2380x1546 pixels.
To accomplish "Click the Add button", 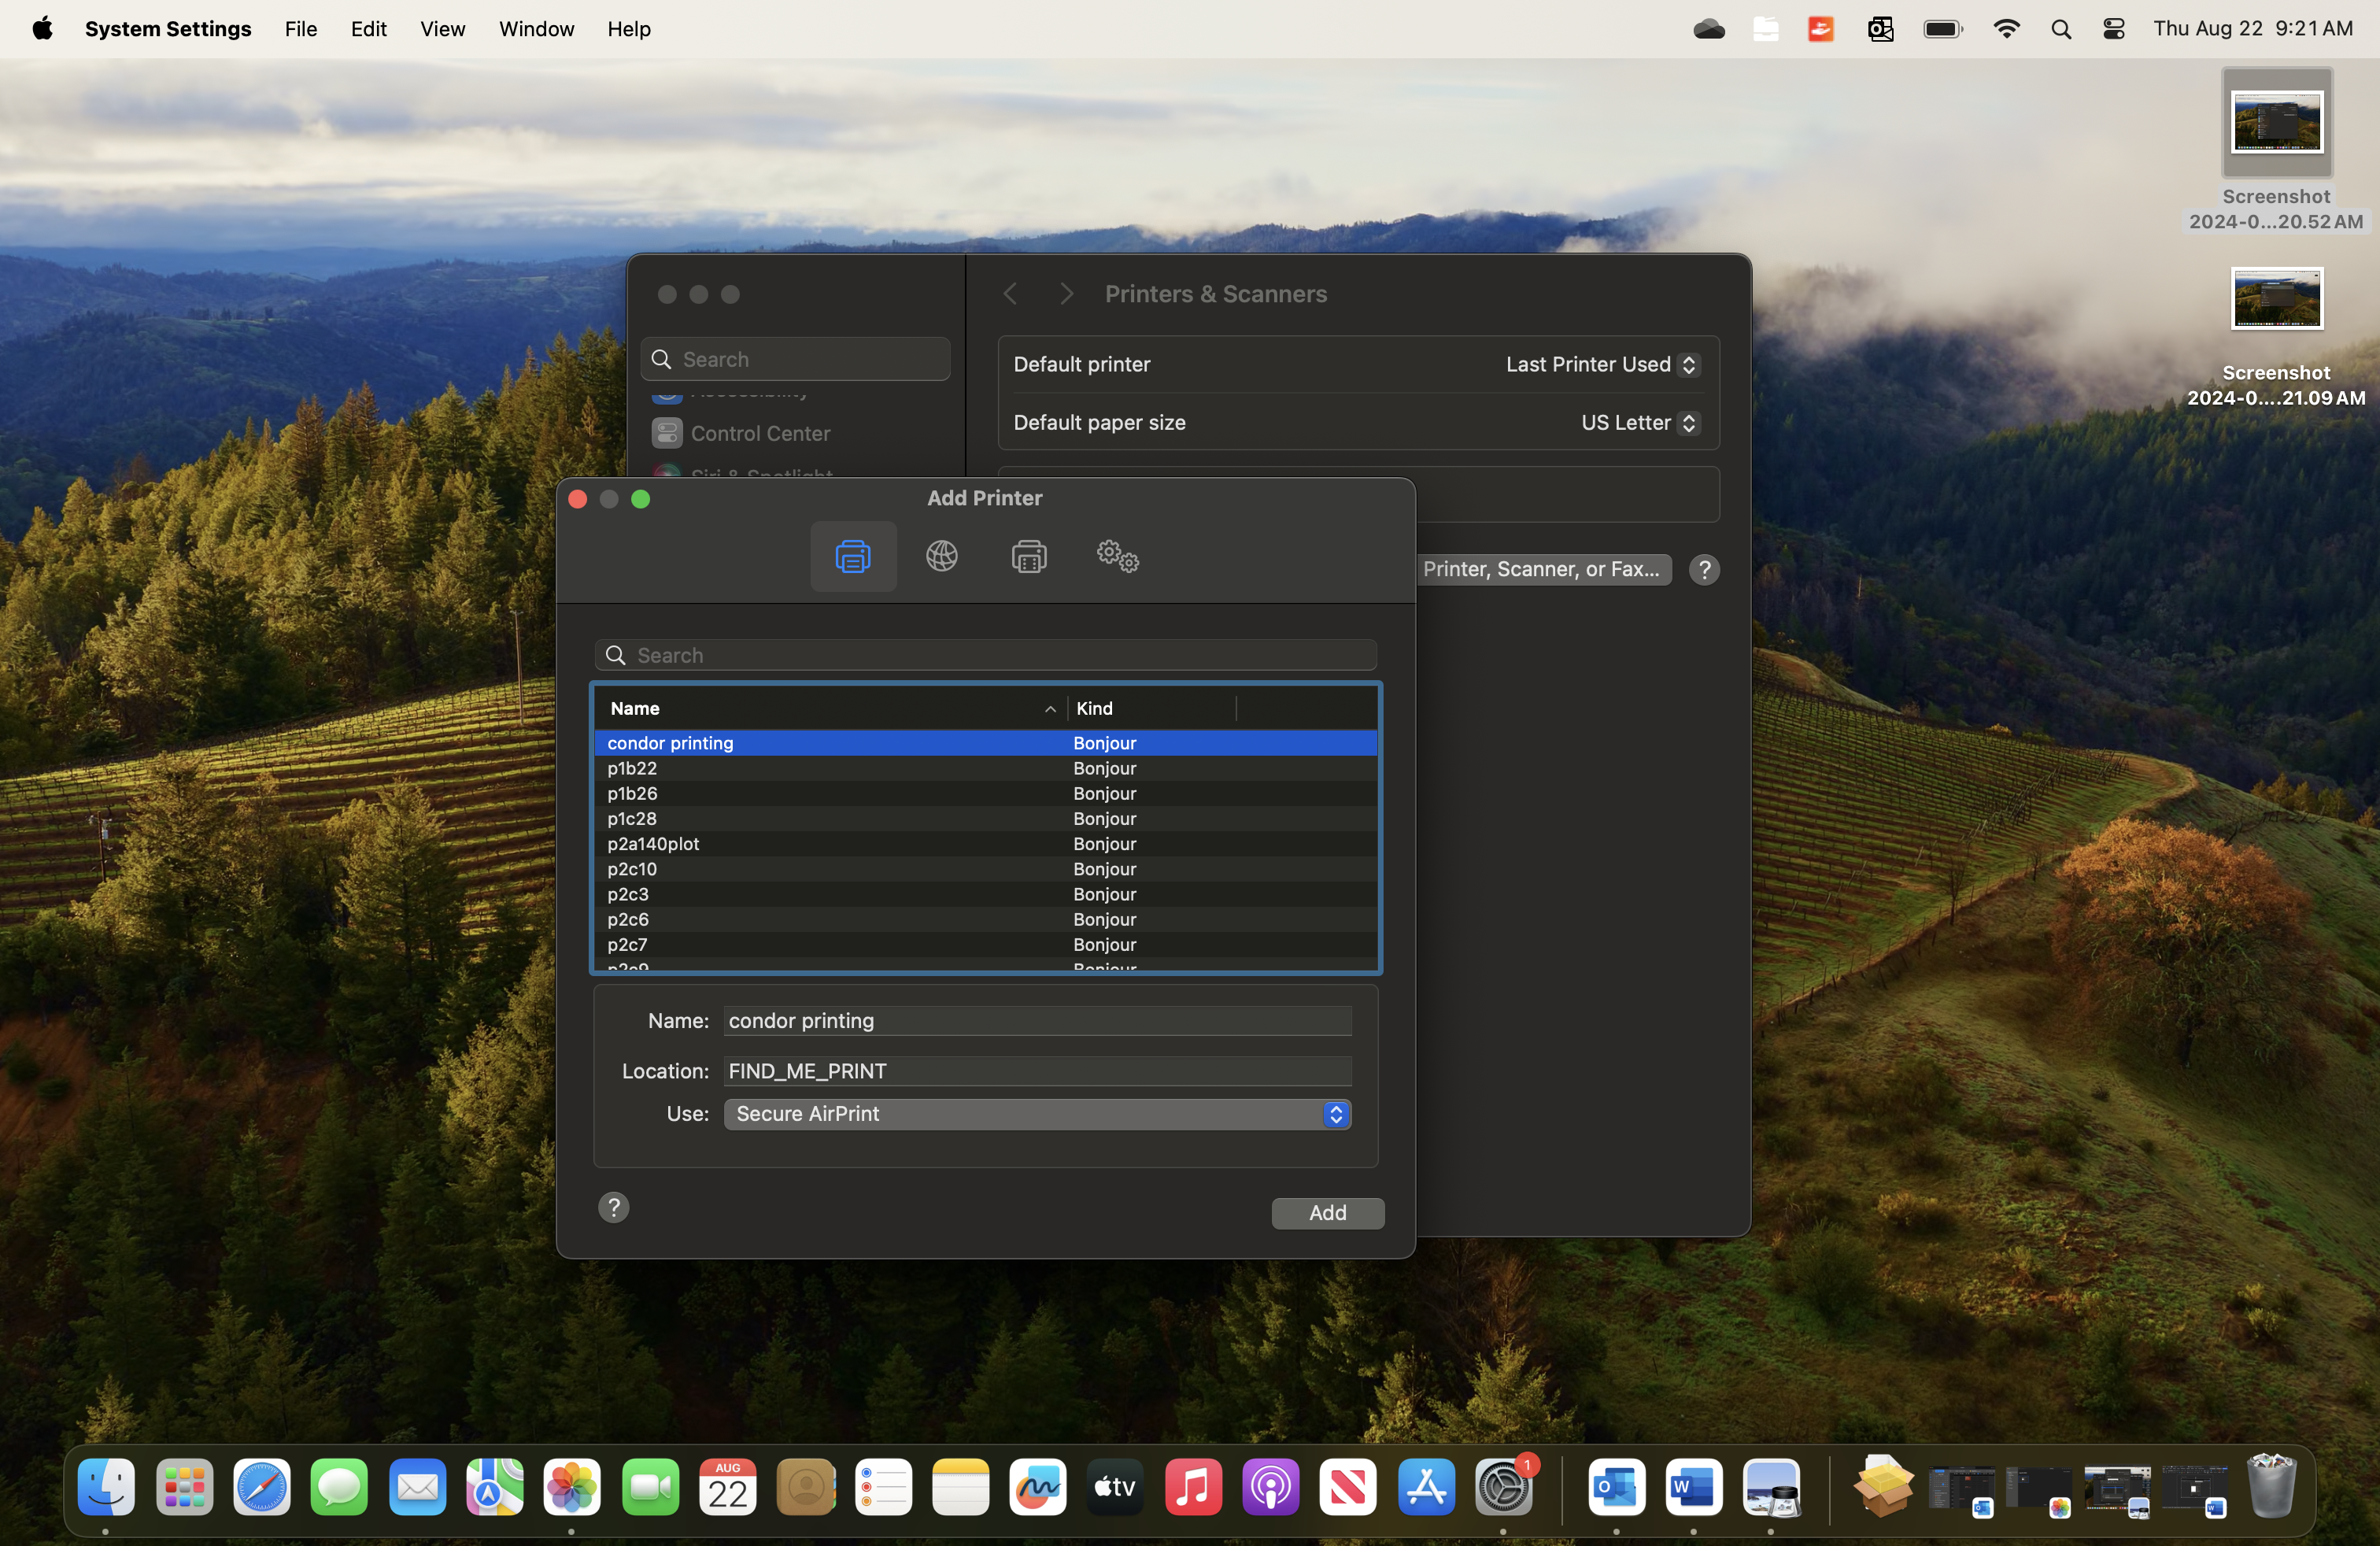I will pyautogui.click(x=1327, y=1213).
